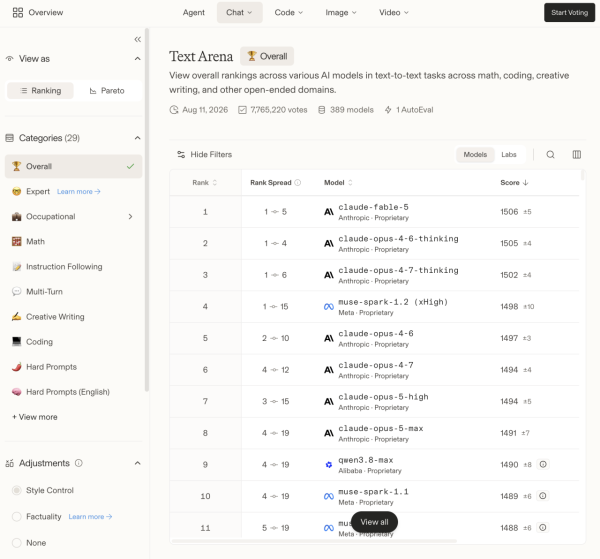Click the AutoEval lightning icon
This screenshot has width=600, height=559.
coord(388,110)
